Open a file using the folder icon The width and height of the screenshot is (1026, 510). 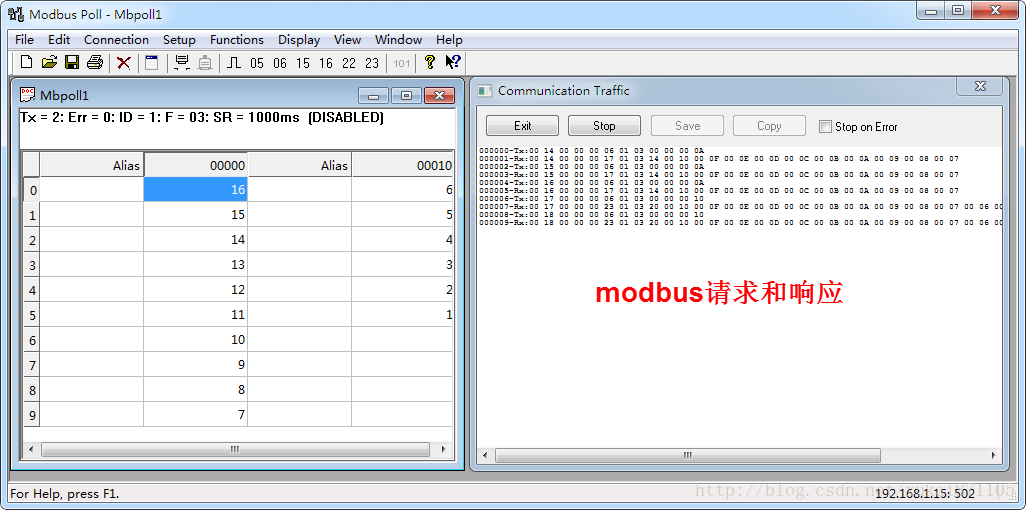click(x=49, y=63)
